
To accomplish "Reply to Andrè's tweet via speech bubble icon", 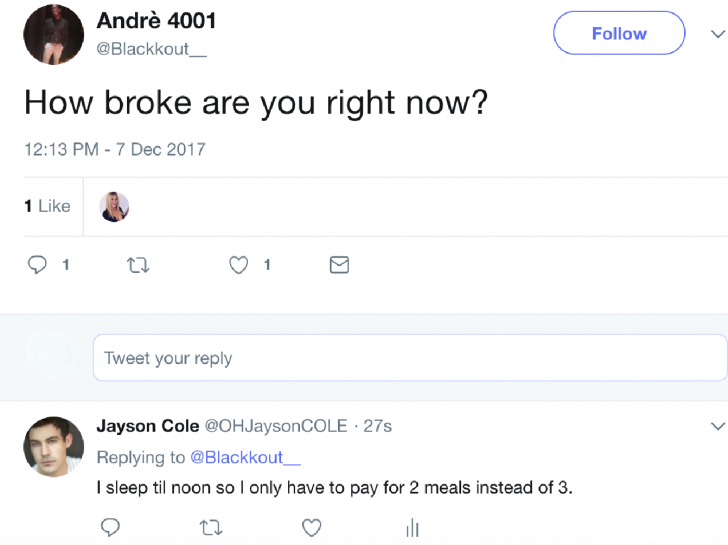I will pyautogui.click(x=38, y=265).
